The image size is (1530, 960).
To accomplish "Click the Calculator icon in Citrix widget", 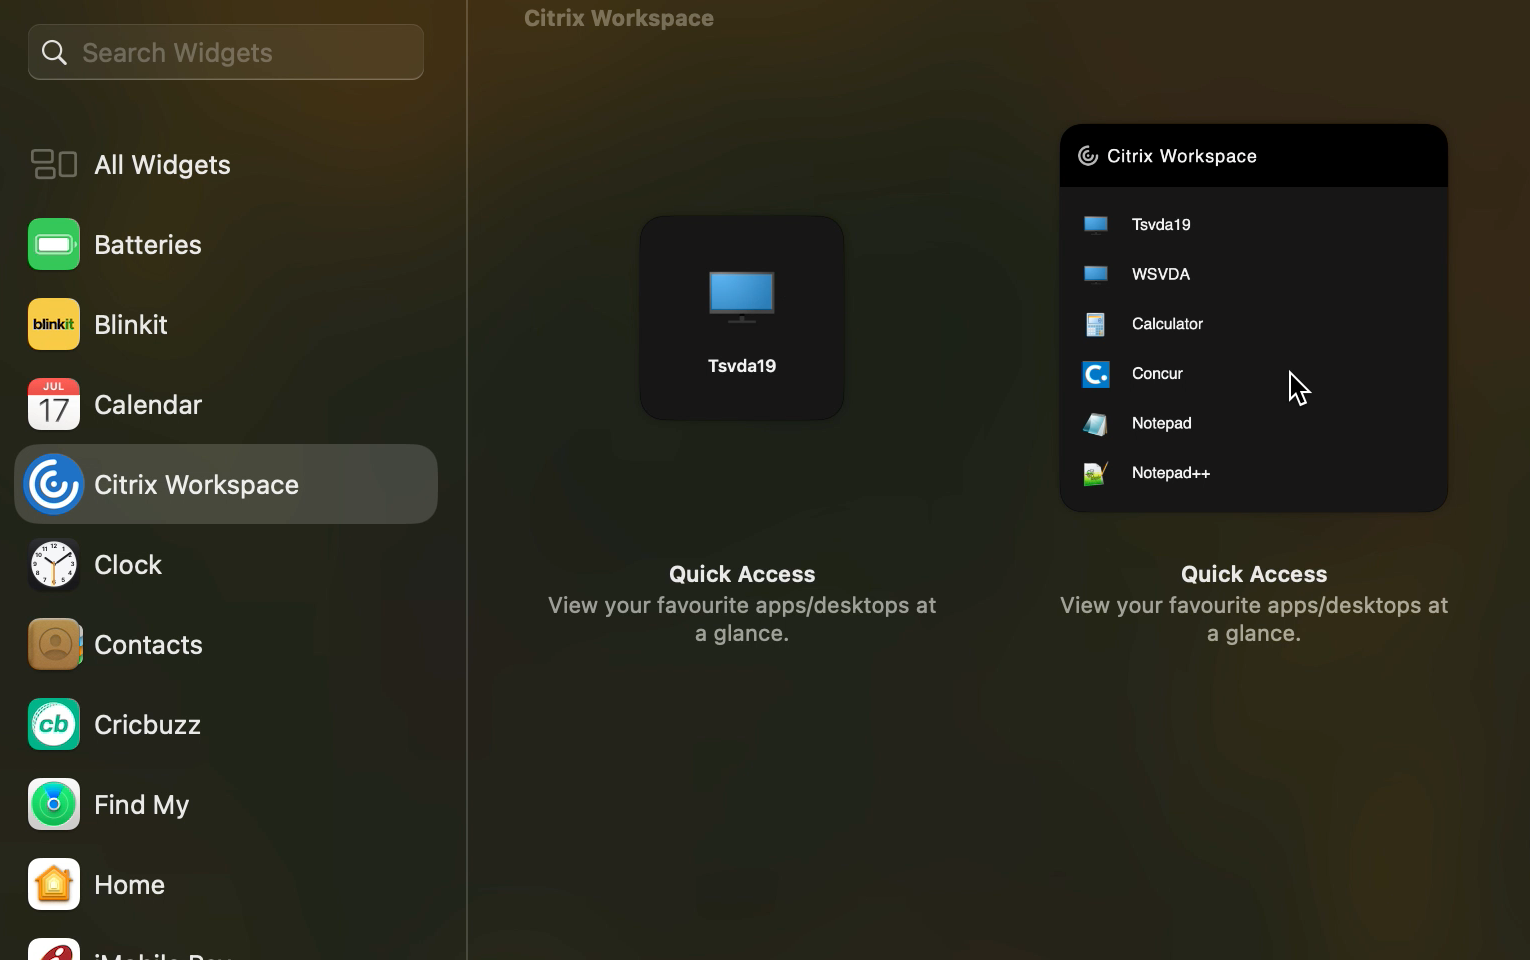I will point(1096,324).
